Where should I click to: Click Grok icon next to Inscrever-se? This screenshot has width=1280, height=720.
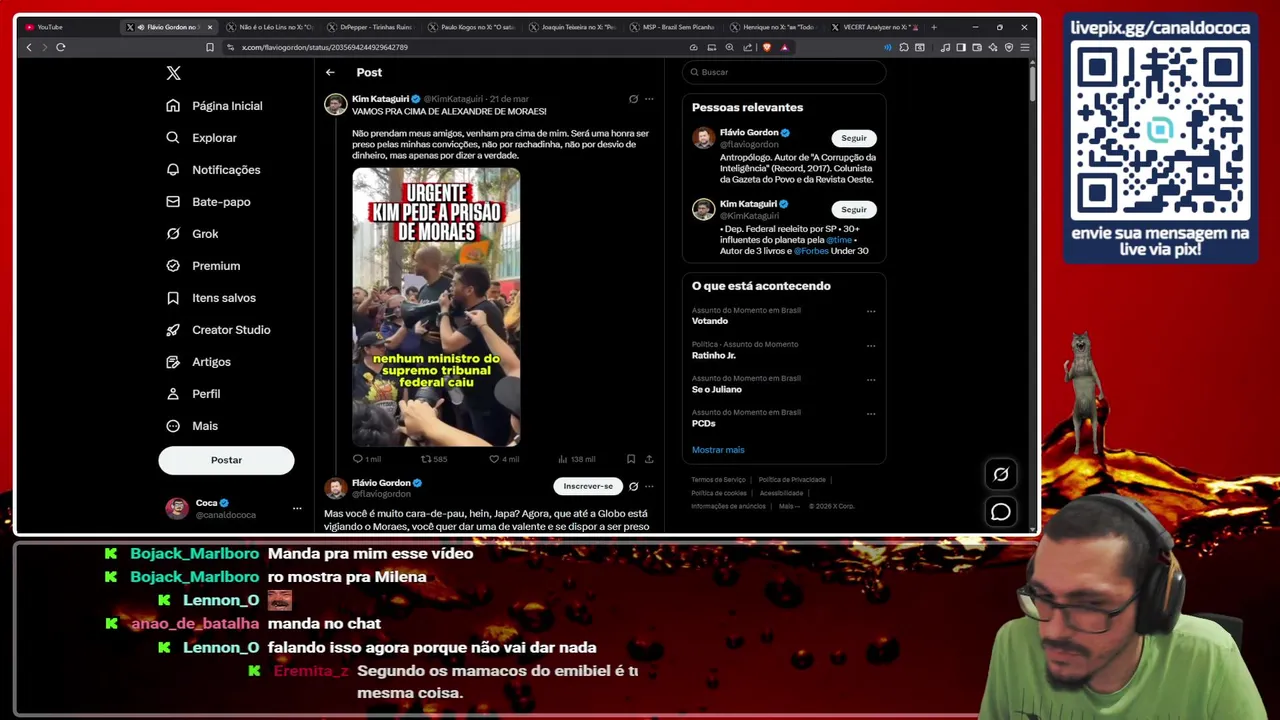633,486
